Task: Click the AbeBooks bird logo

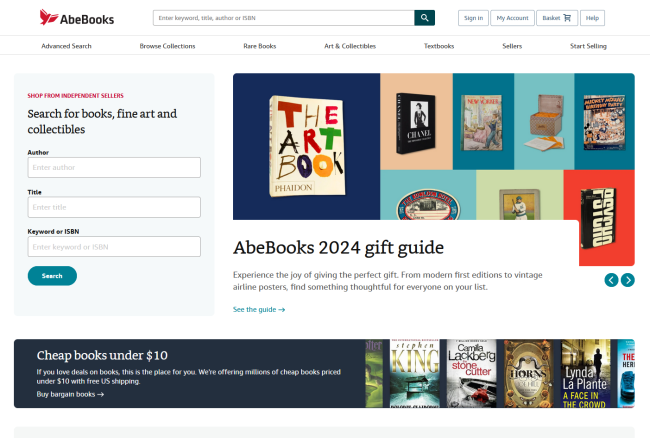Action: click(49, 17)
